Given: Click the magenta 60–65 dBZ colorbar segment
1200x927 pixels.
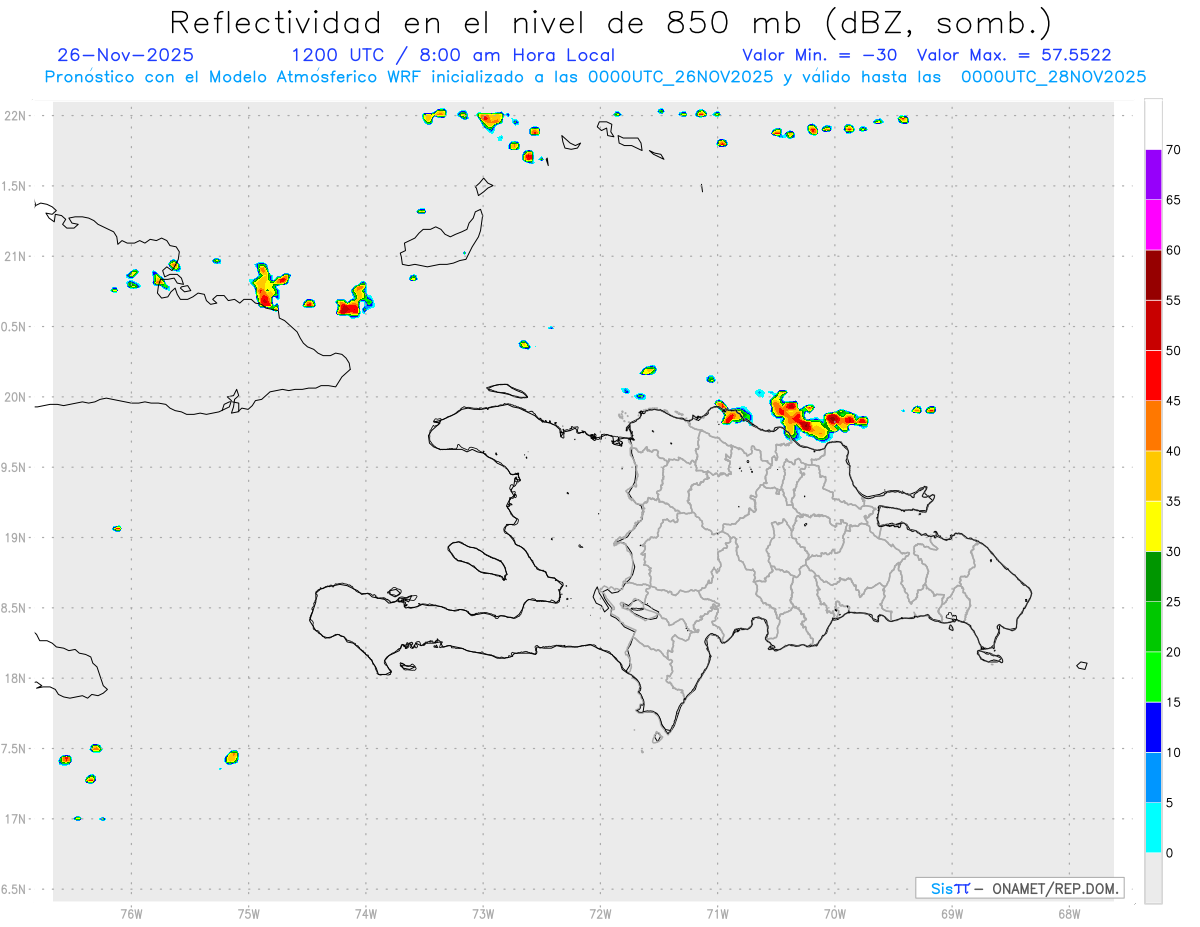Looking at the screenshot, I should click(1153, 225).
